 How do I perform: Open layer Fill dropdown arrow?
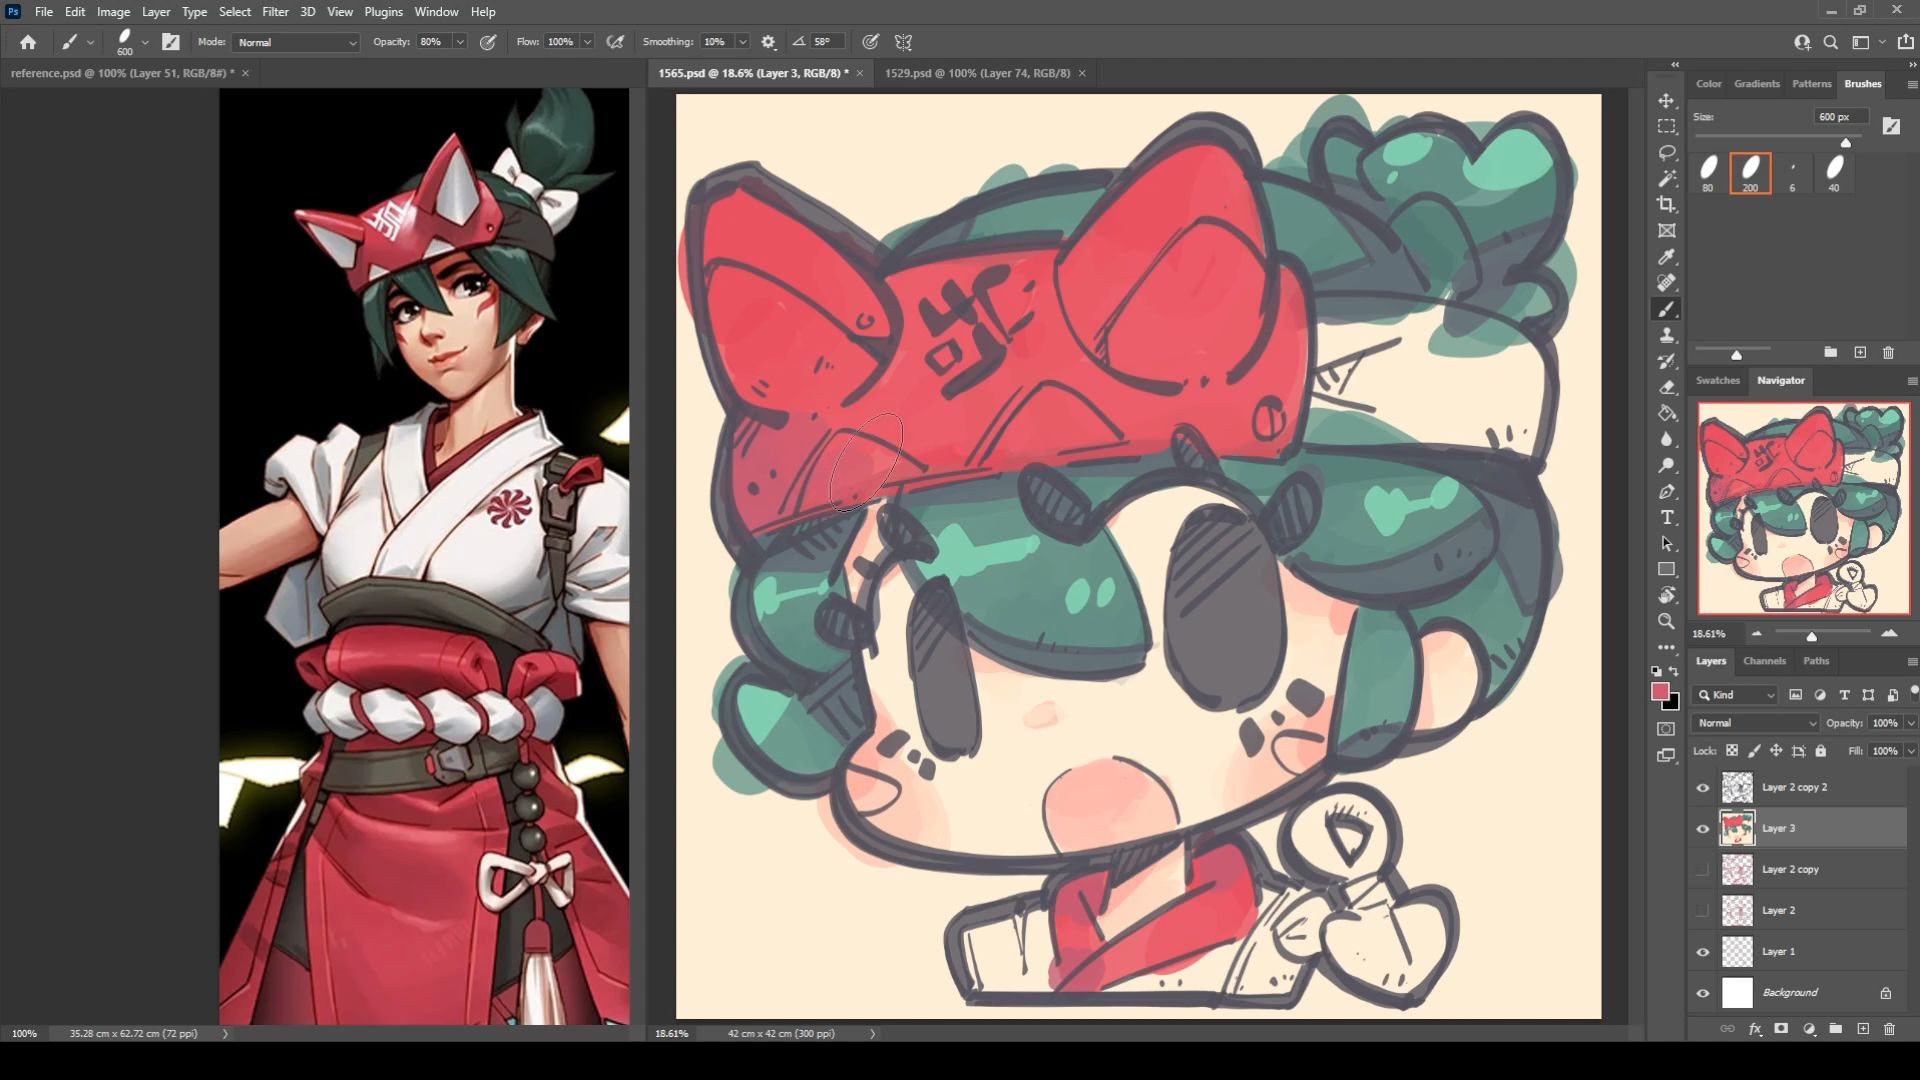pos(1911,751)
